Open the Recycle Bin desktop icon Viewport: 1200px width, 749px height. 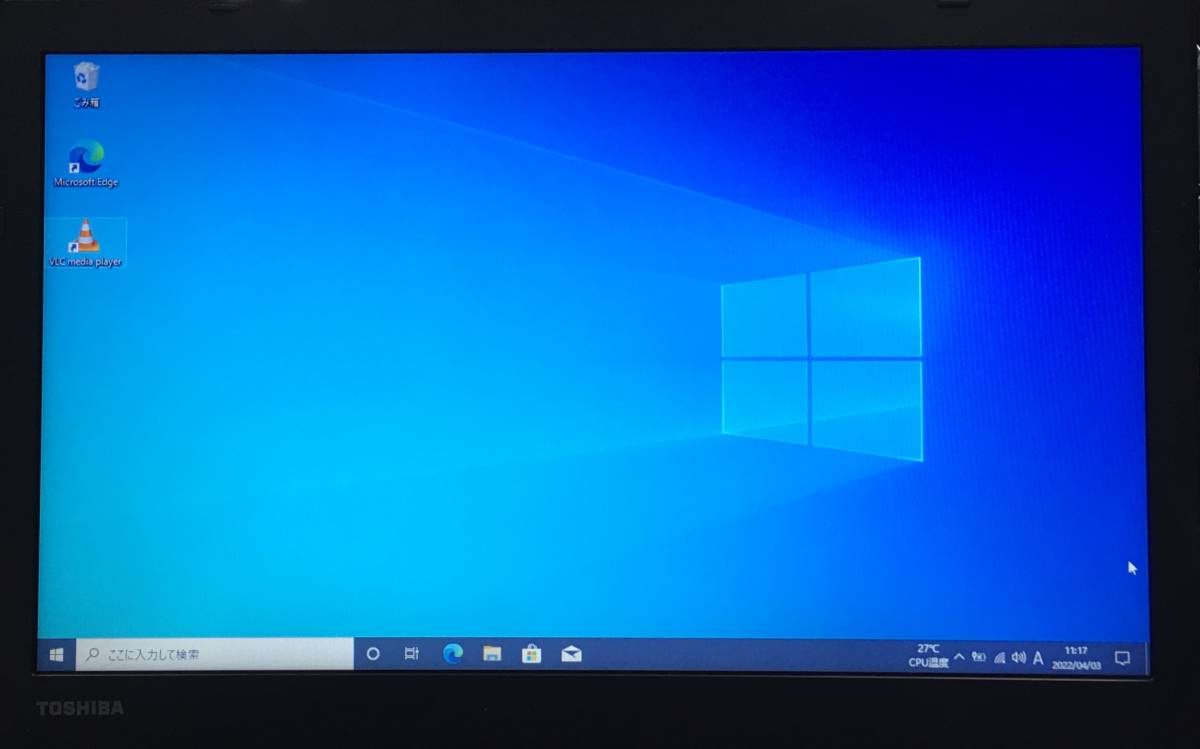point(86,84)
